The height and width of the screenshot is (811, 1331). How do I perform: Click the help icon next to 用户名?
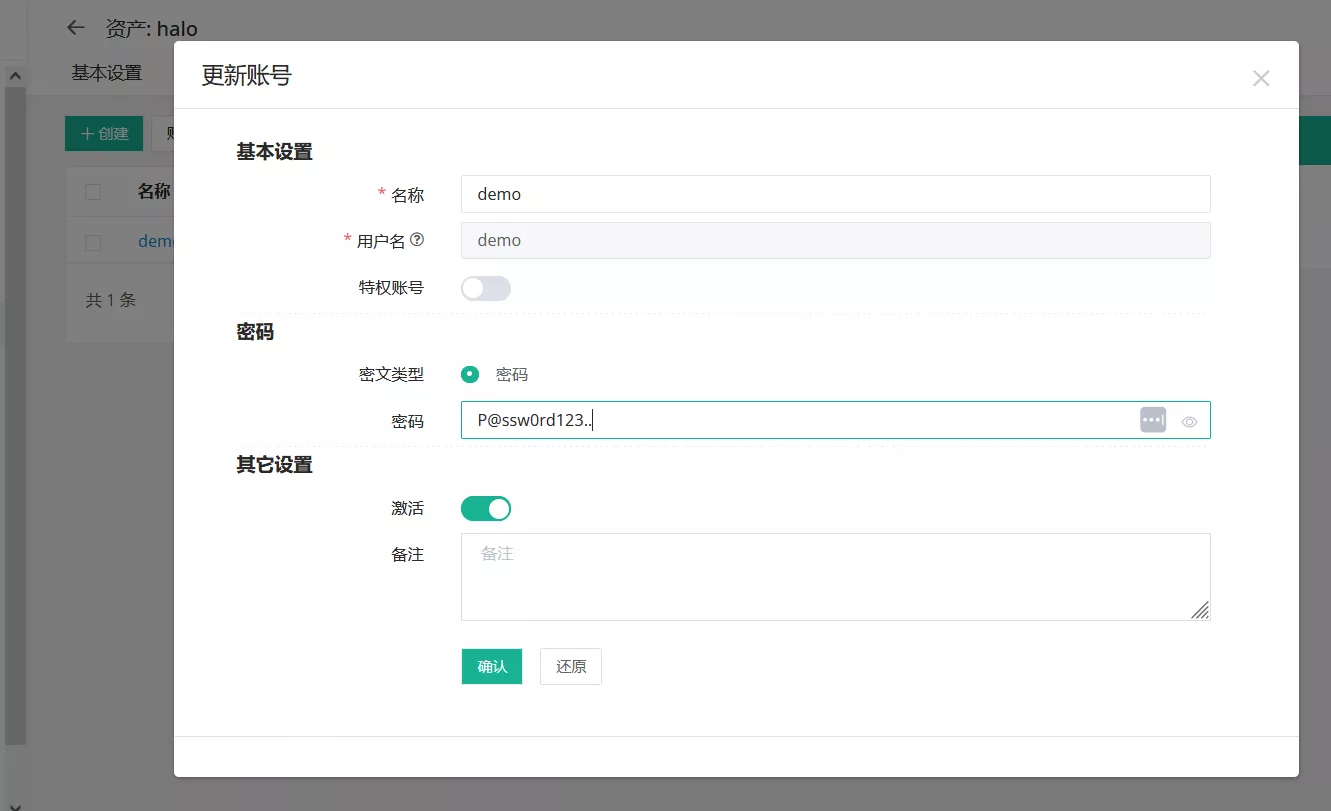coord(417,240)
